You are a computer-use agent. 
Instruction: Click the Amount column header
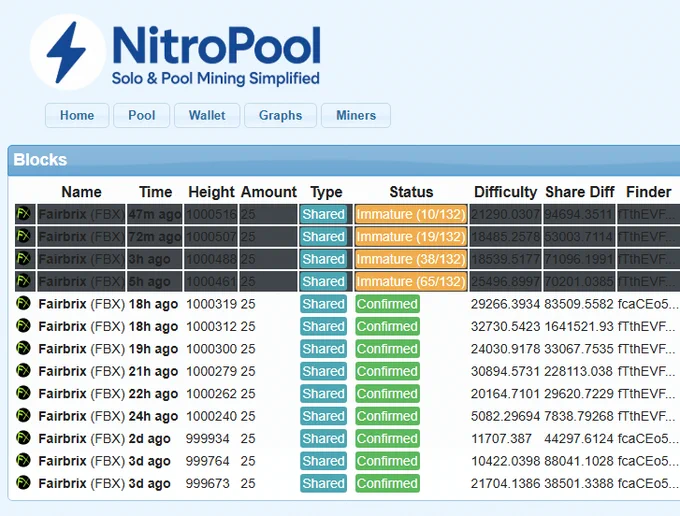click(x=269, y=192)
